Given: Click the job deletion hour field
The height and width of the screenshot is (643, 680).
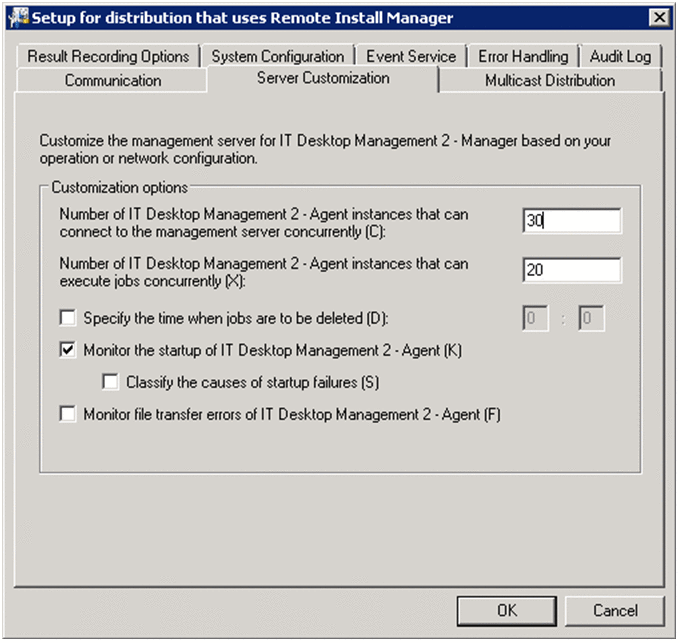Looking at the screenshot, I should [537, 319].
